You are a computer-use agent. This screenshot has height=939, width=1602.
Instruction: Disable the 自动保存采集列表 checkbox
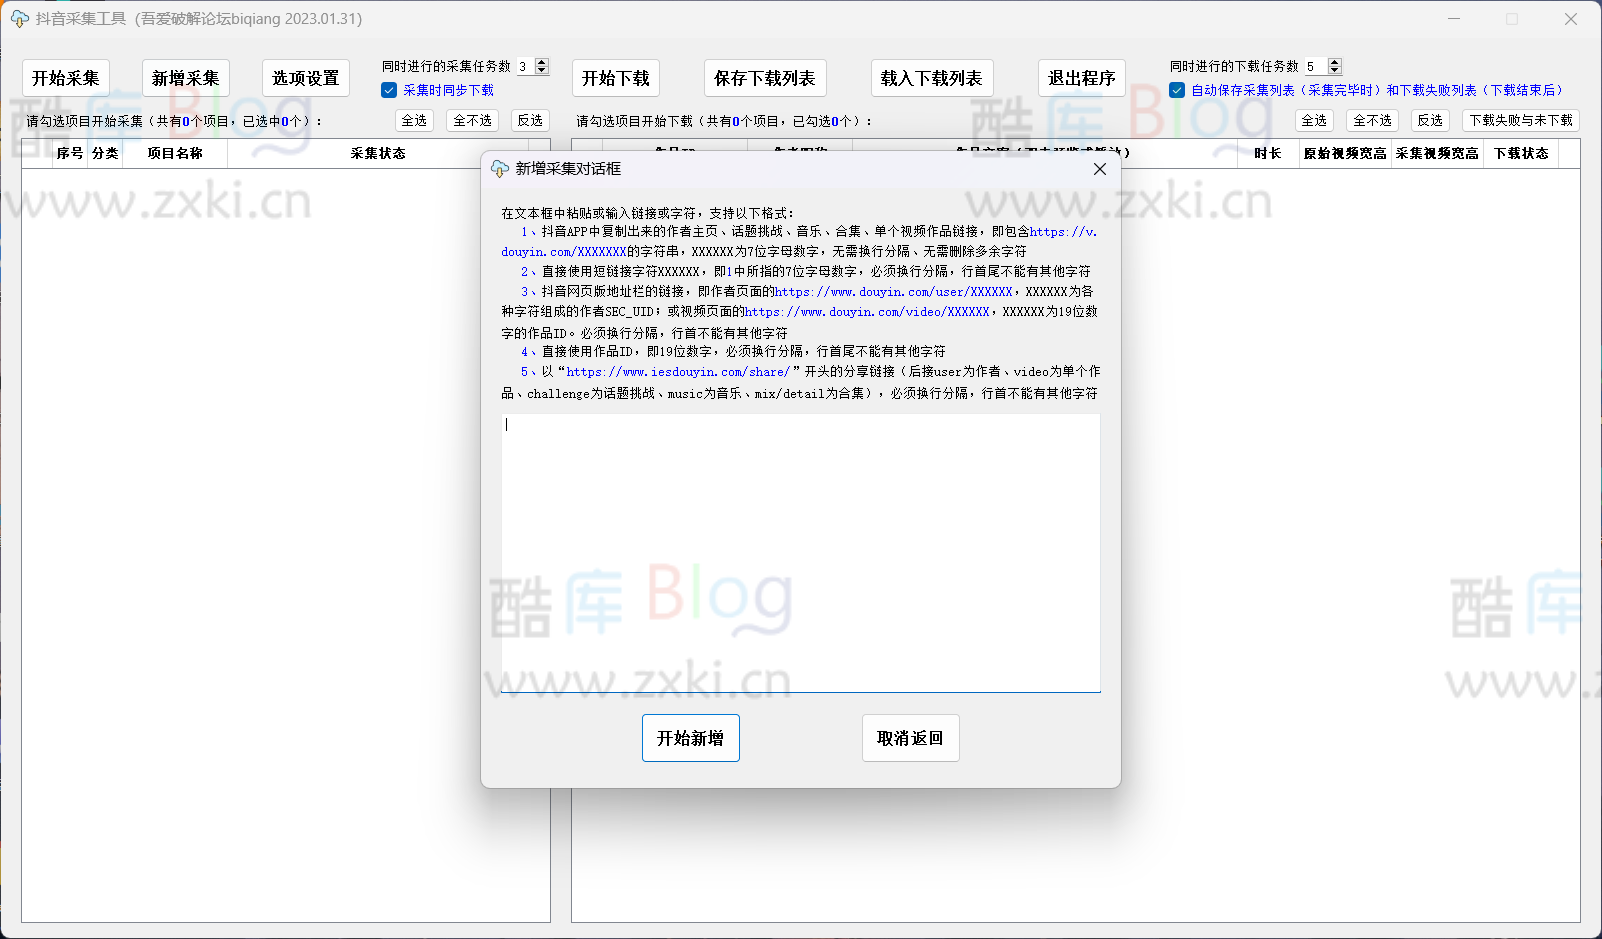pos(1176,89)
